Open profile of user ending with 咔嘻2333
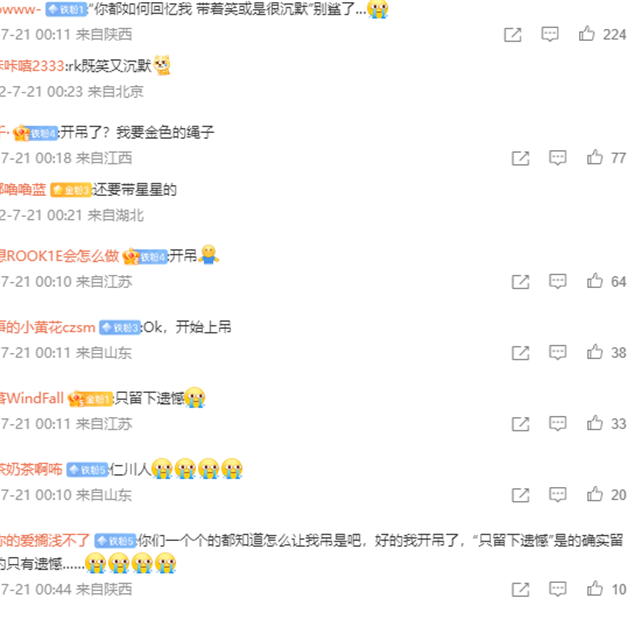Screen dimensions: 640x619 click(32, 66)
